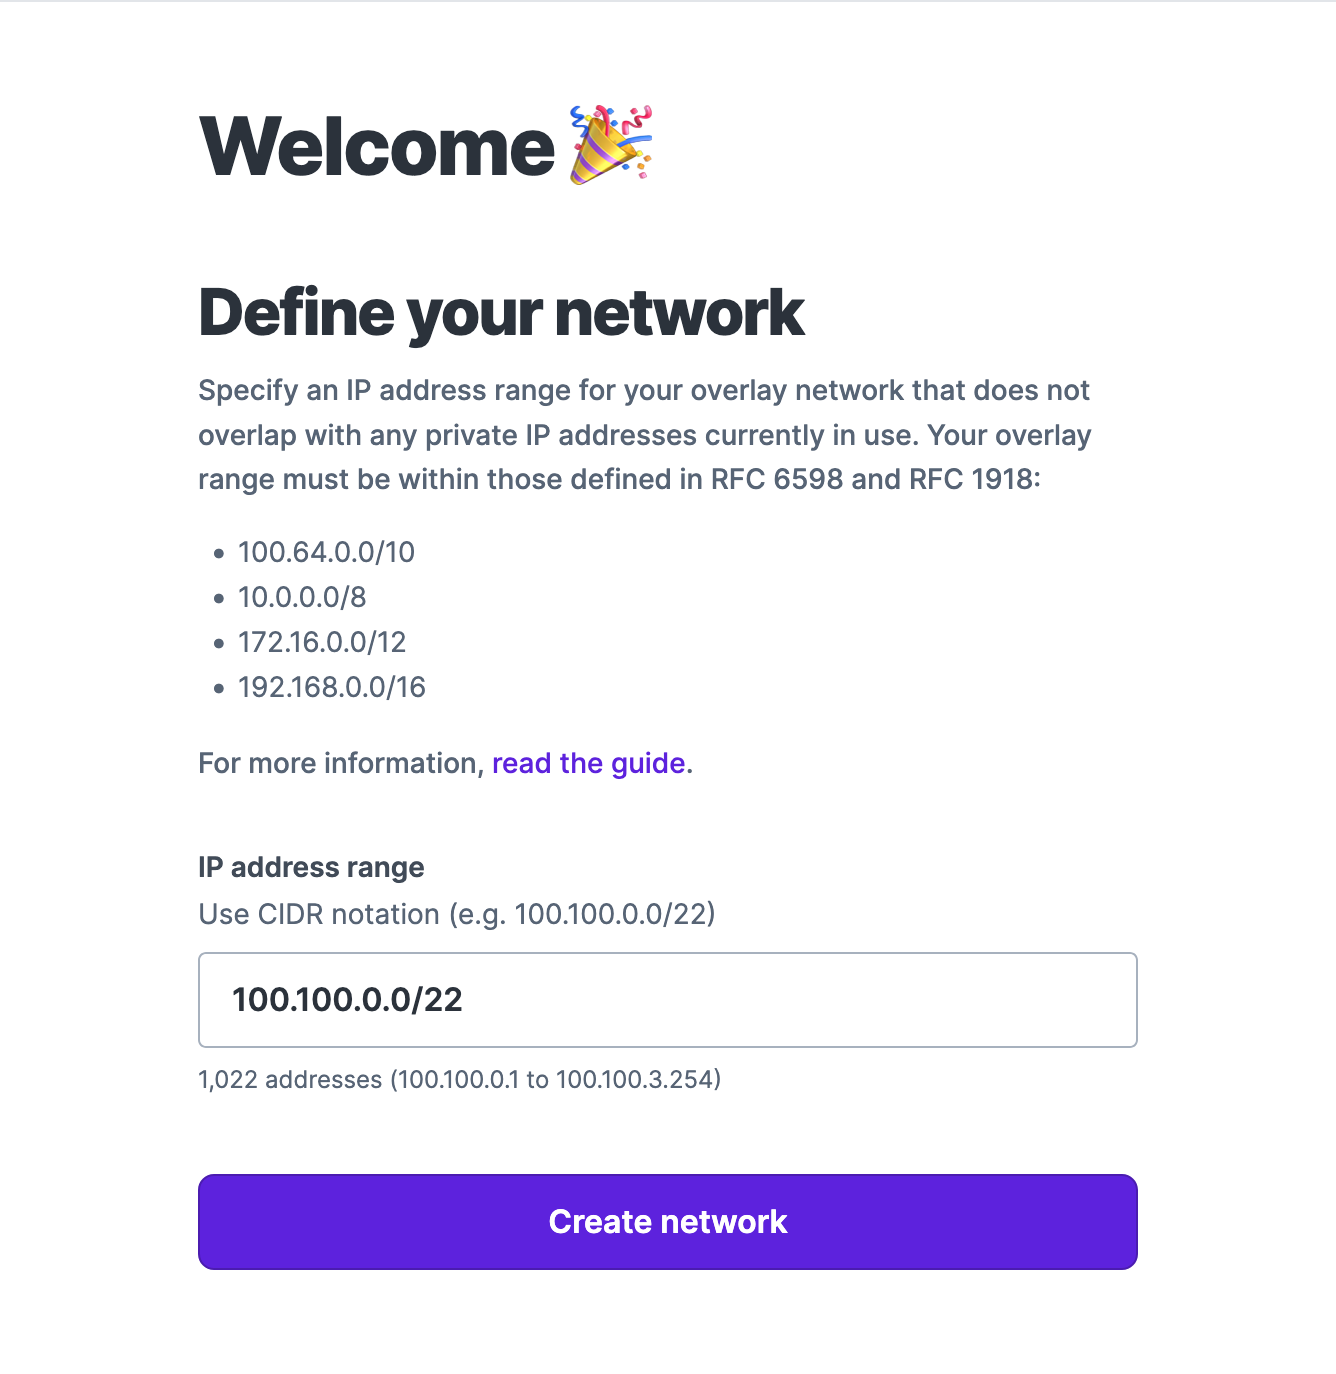1336x1374 pixels.
Task: Select the 172.16.0.0/12 list entry
Action: [321, 643]
